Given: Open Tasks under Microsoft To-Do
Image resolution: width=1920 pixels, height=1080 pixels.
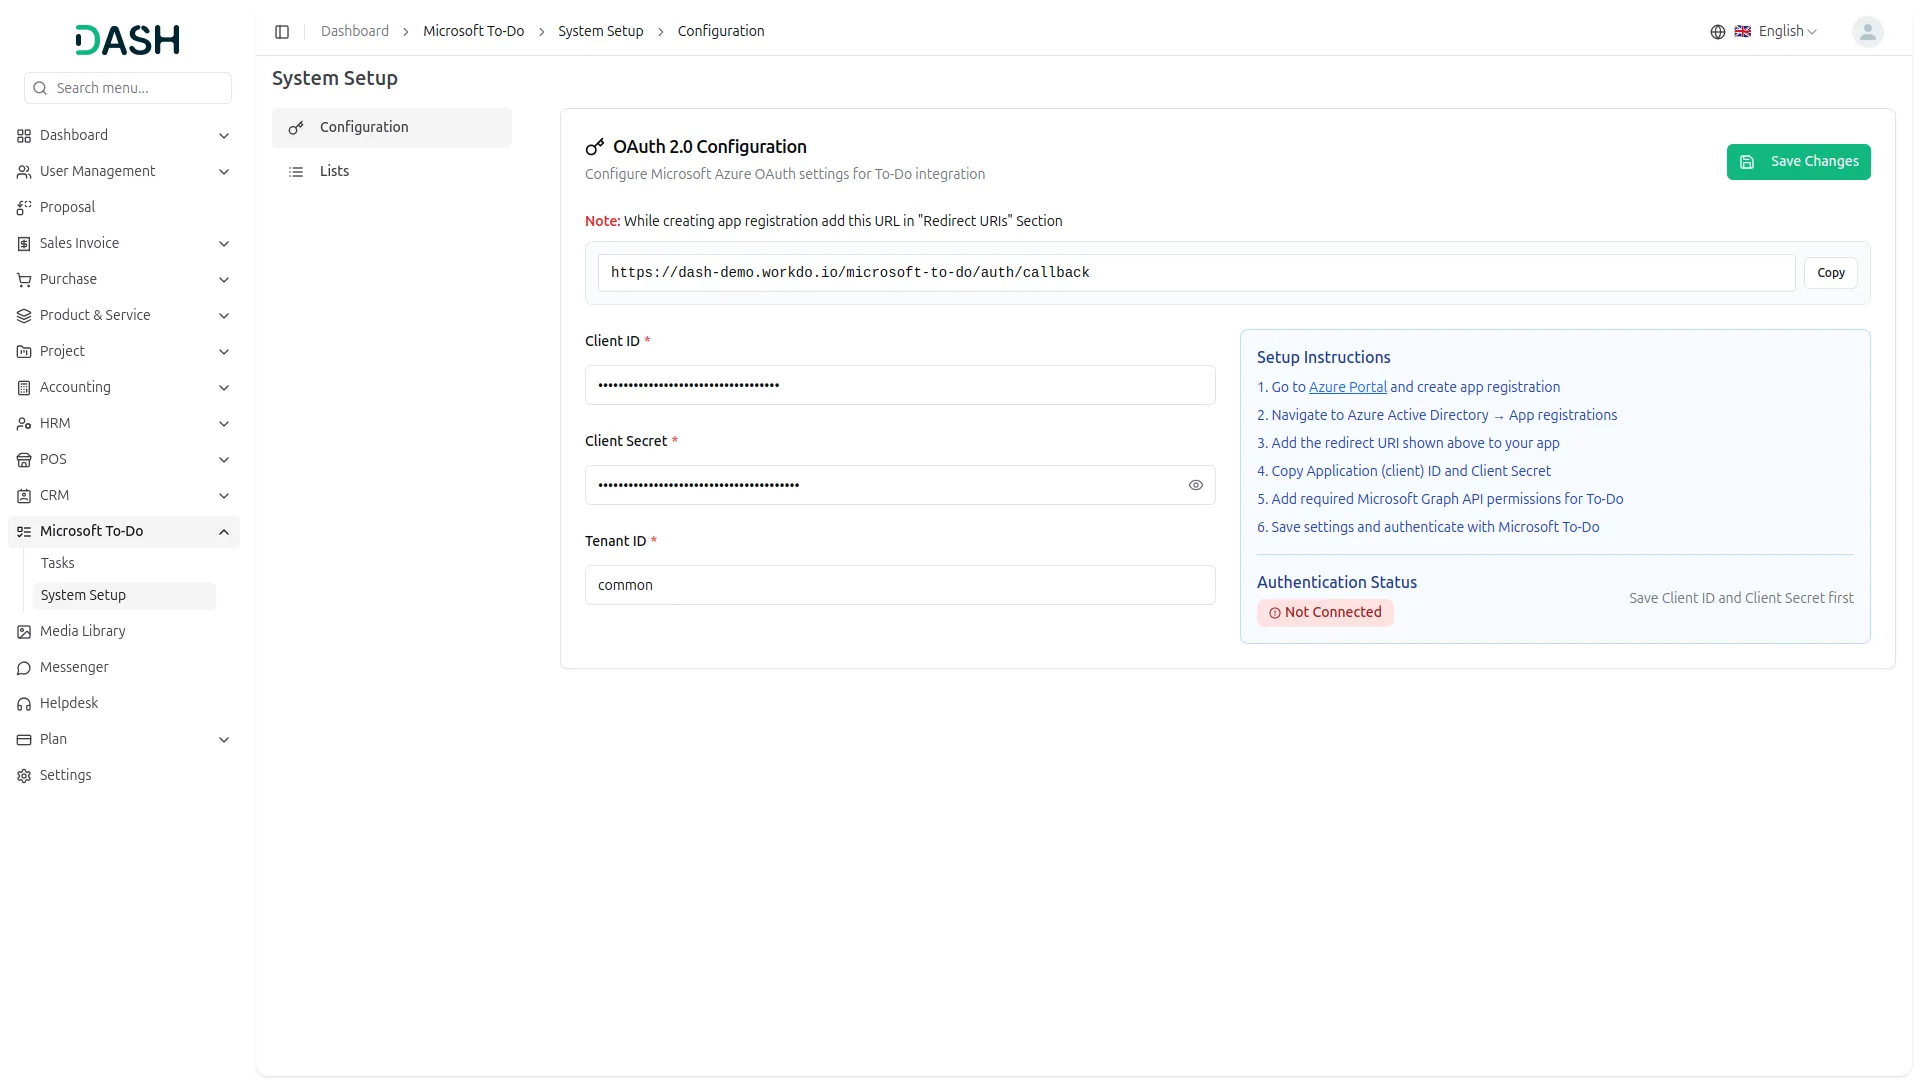Looking at the screenshot, I should [124, 564].
